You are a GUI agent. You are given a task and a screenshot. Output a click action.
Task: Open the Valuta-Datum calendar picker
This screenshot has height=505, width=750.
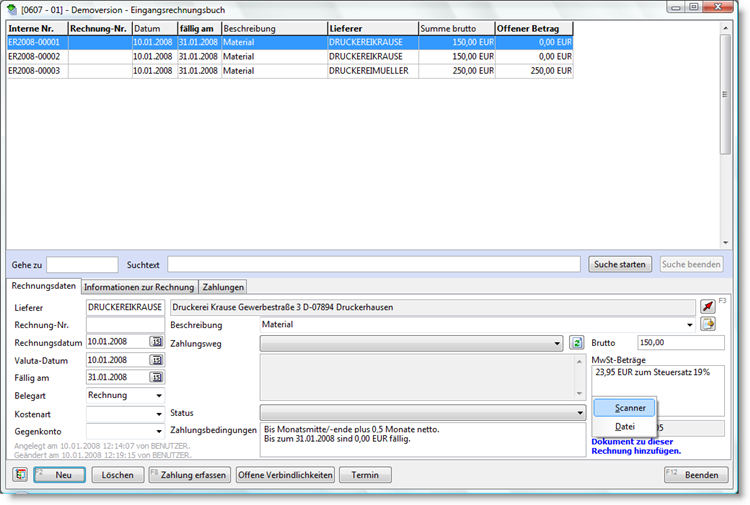click(156, 360)
